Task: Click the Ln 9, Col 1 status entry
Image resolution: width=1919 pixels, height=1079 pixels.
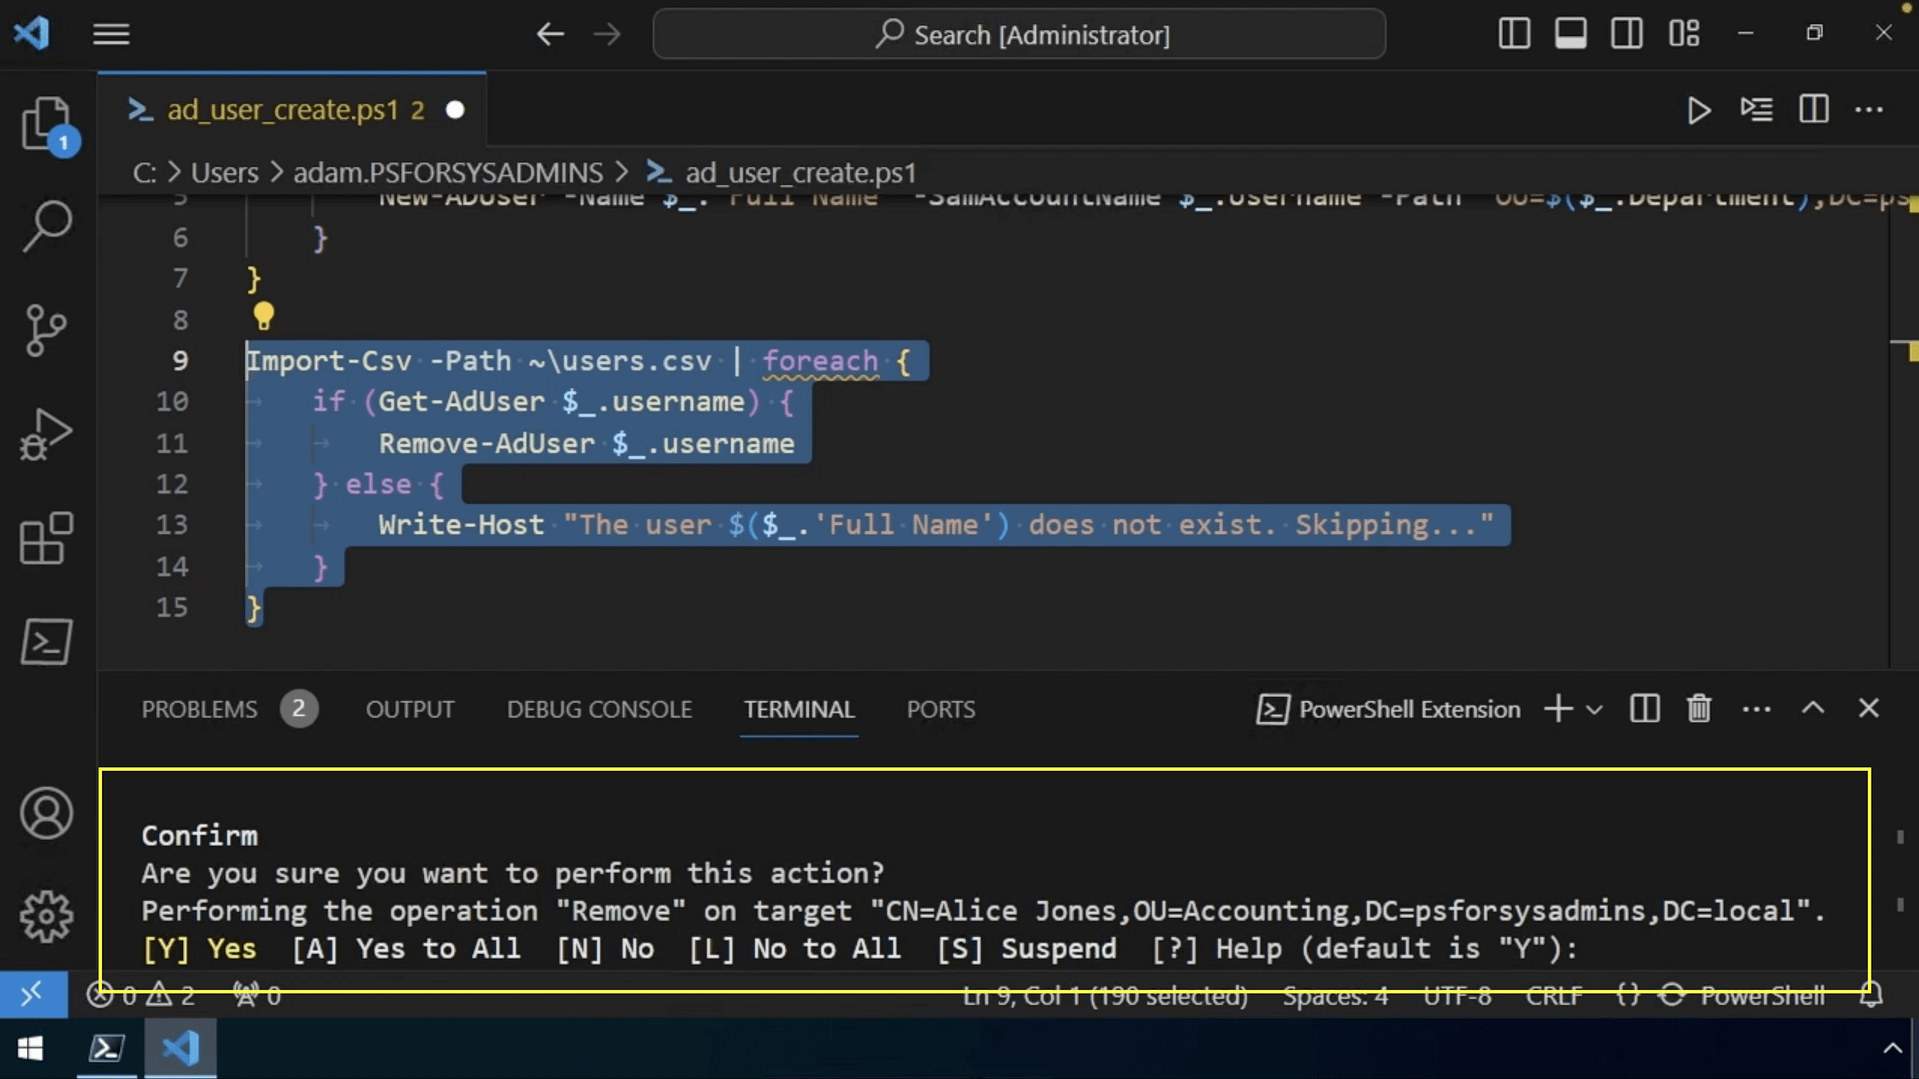Action: (1105, 996)
